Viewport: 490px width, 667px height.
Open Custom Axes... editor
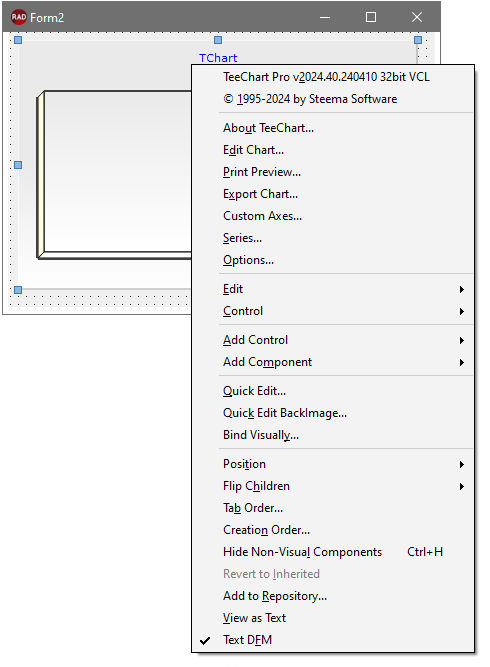(333, 216)
